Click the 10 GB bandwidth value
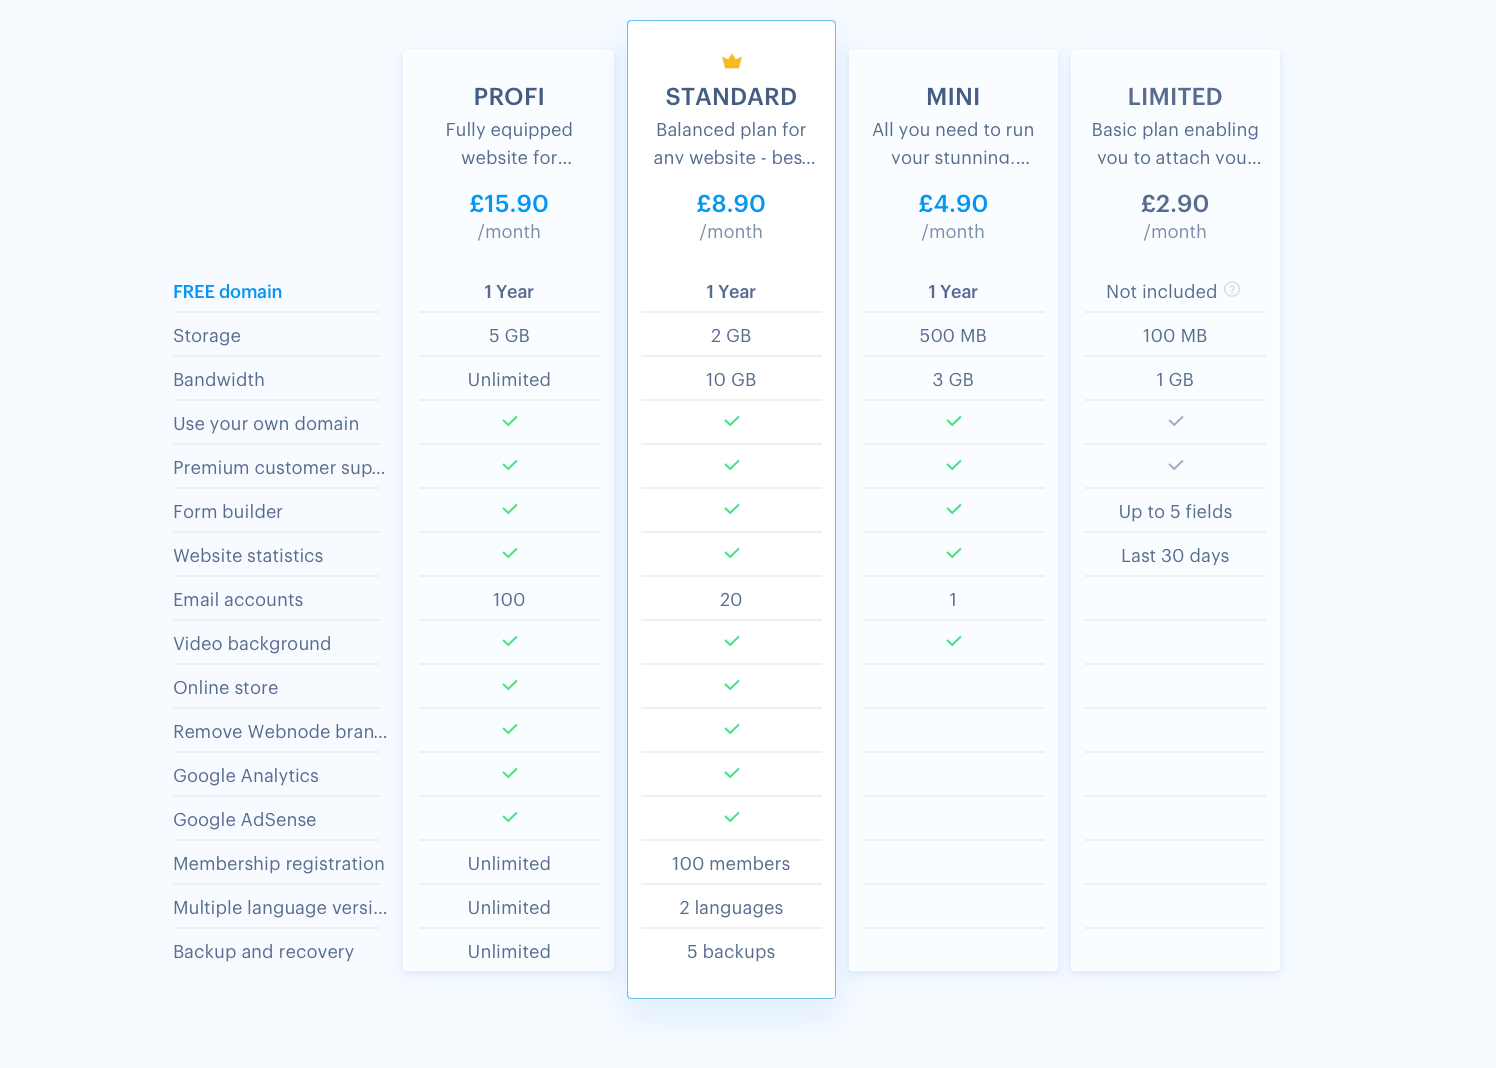Image resolution: width=1496 pixels, height=1068 pixels. (731, 380)
